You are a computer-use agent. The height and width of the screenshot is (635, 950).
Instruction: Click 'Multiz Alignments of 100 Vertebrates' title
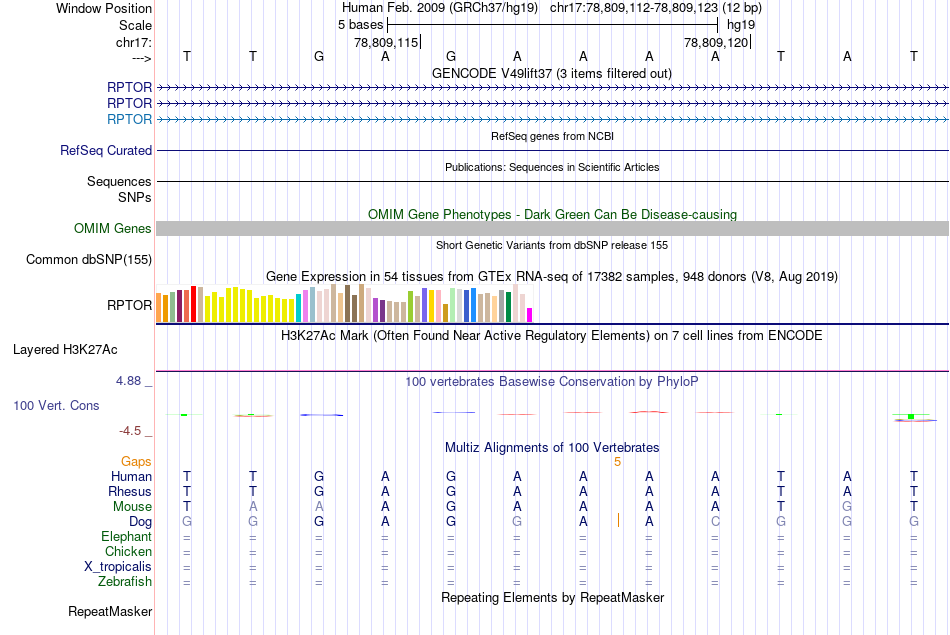click(x=552, y=448)
